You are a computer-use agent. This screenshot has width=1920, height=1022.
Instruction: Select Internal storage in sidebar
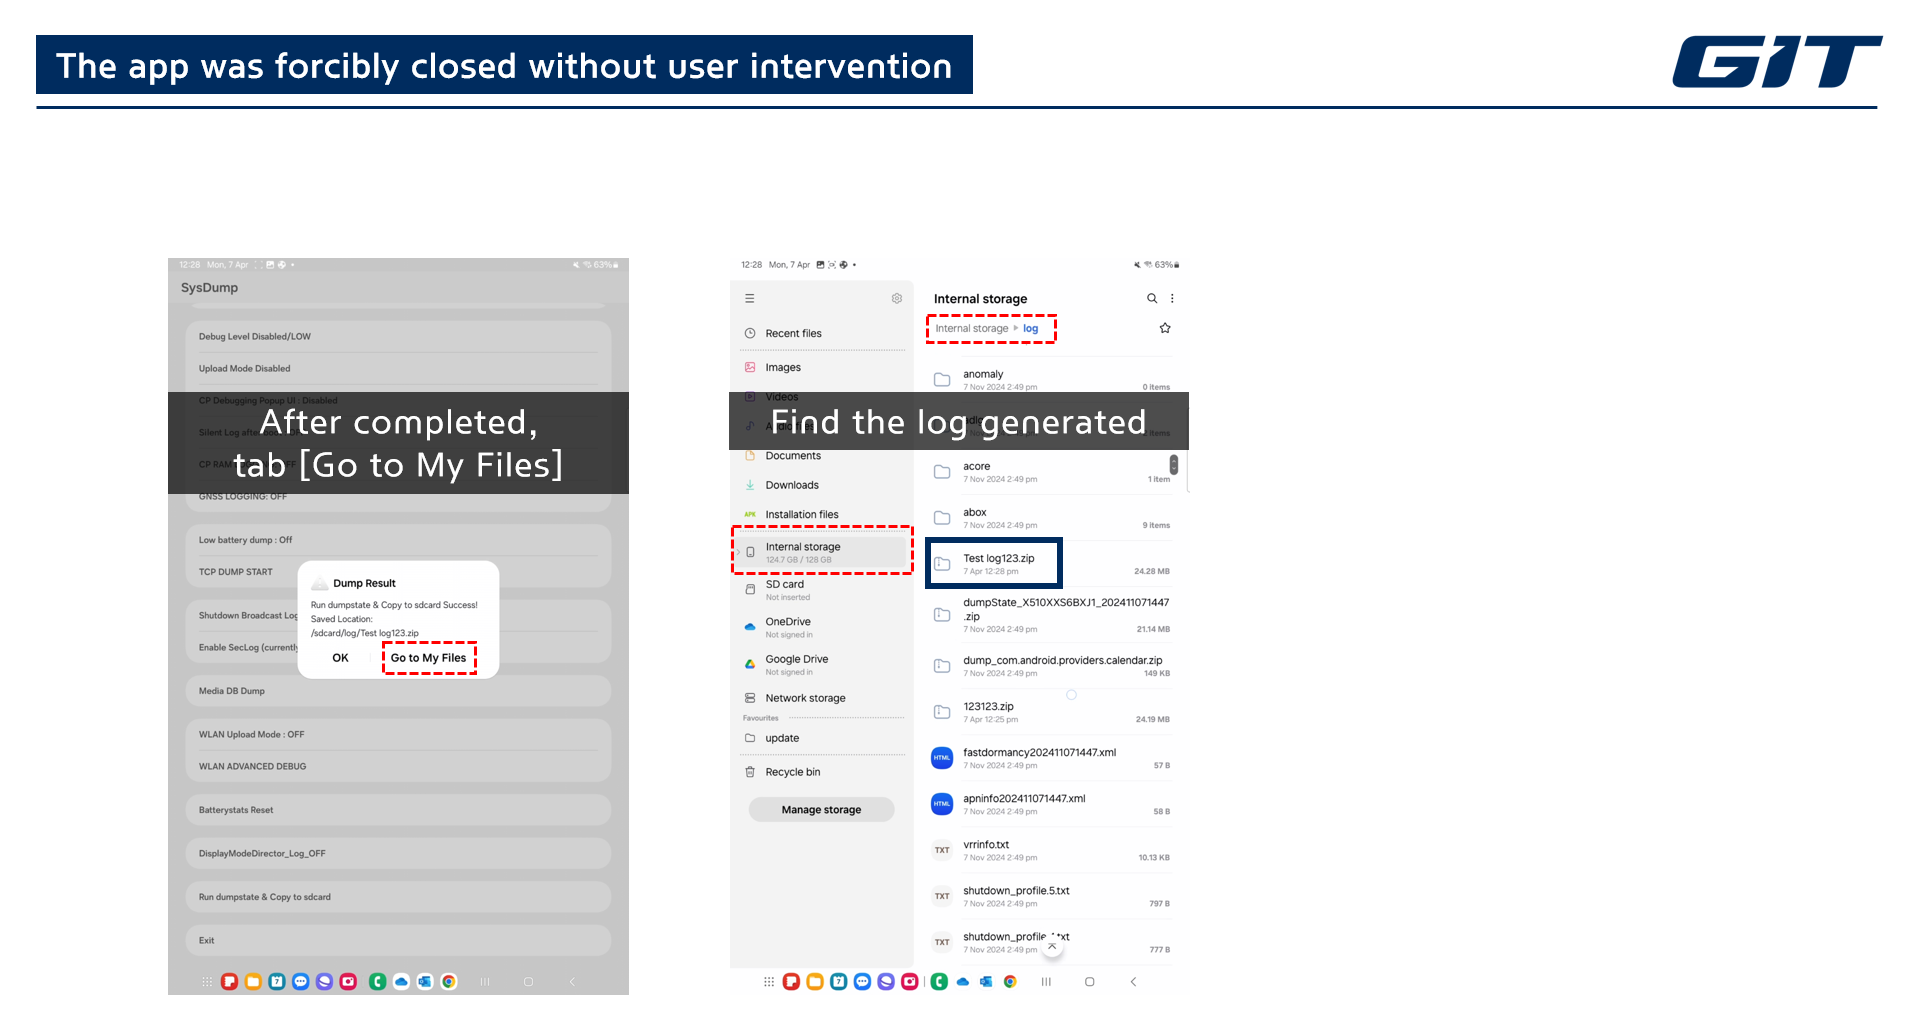[x=822, y=552]
